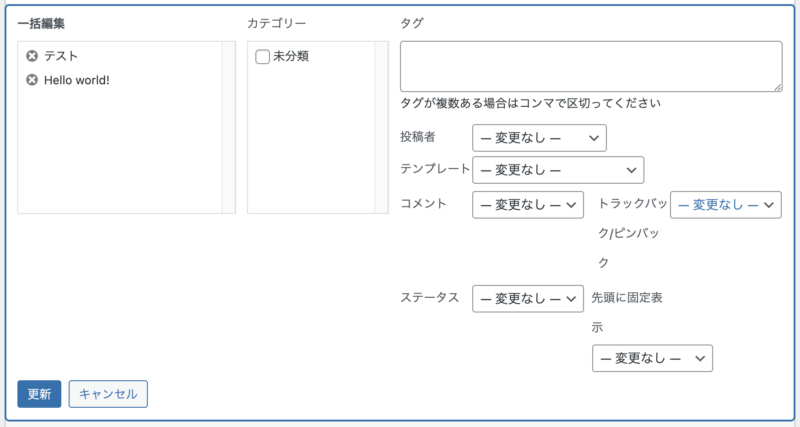Click the tag textarea resize handle
The height and width of the screenshot is (427, 800).
click(777, 87)
